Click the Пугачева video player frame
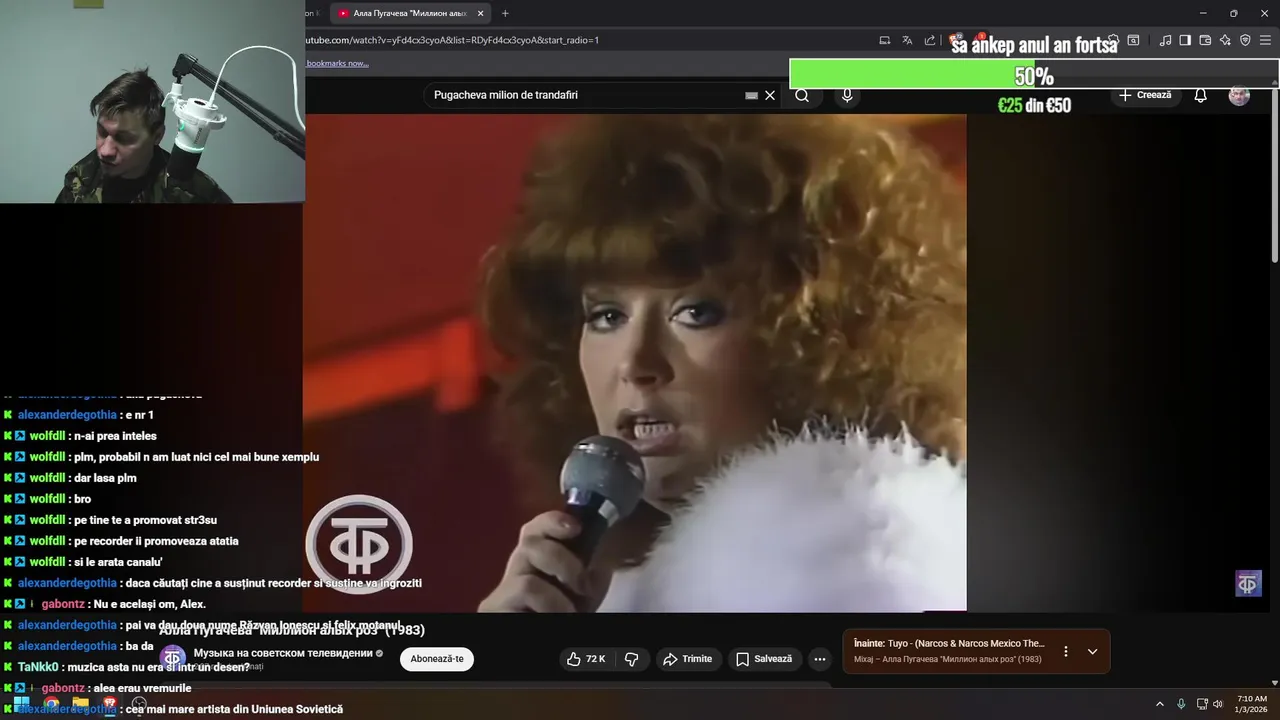The height and width of the screenshot is (720, 1280). [x=635, y=362]
